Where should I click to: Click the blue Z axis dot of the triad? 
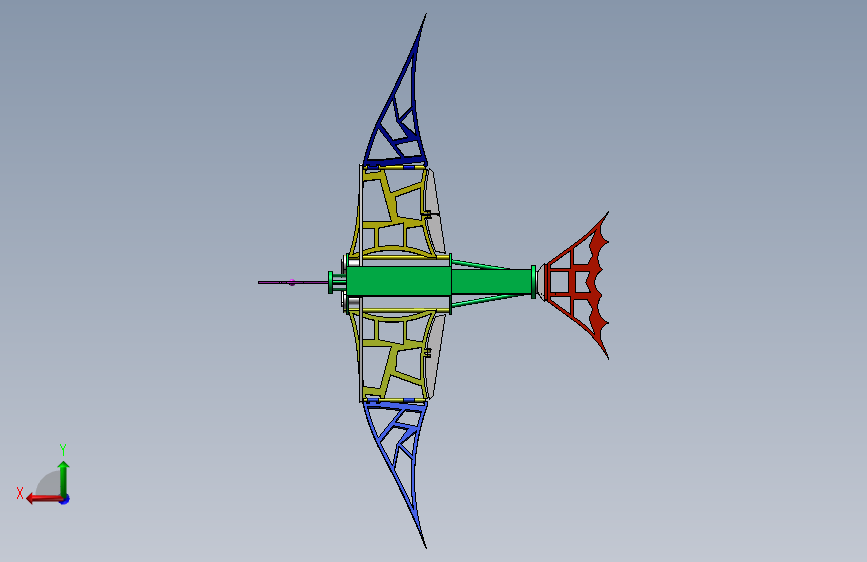[65, 499]
